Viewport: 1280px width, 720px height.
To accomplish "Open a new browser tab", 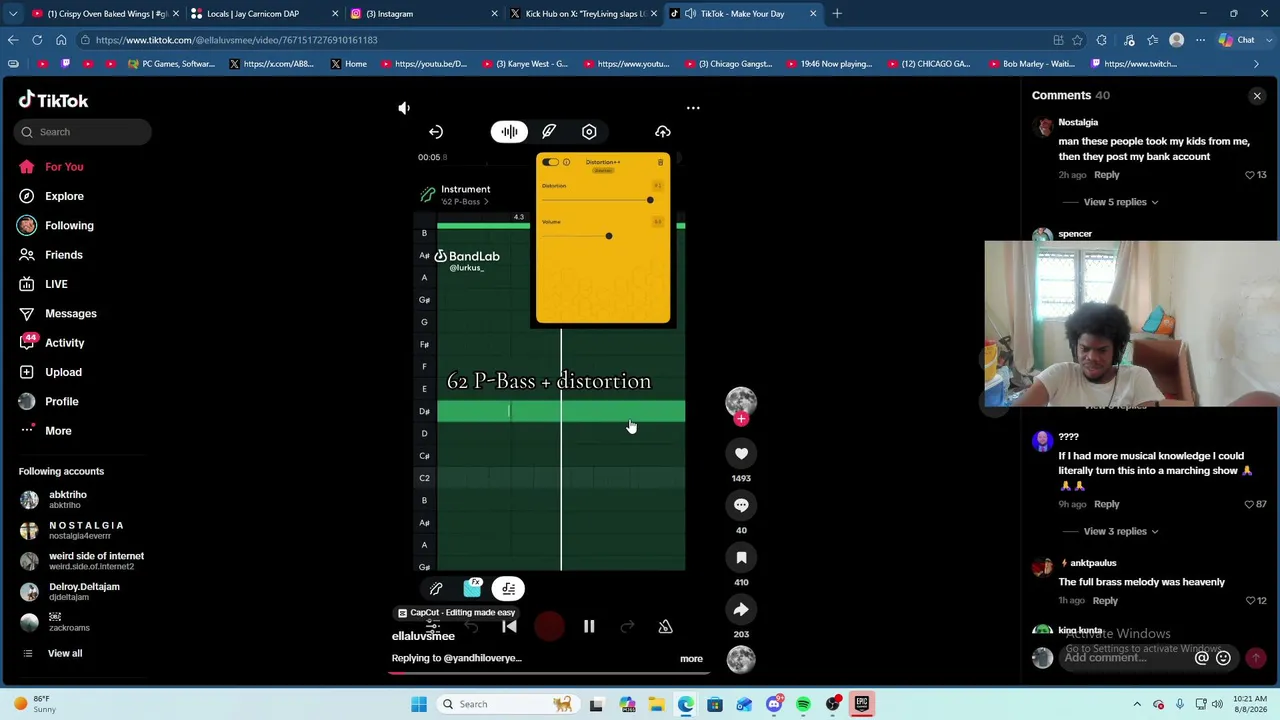I will (x=837, y=14).
